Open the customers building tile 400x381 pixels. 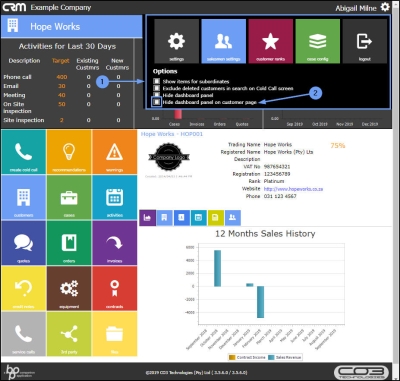(x=24, y=197)
